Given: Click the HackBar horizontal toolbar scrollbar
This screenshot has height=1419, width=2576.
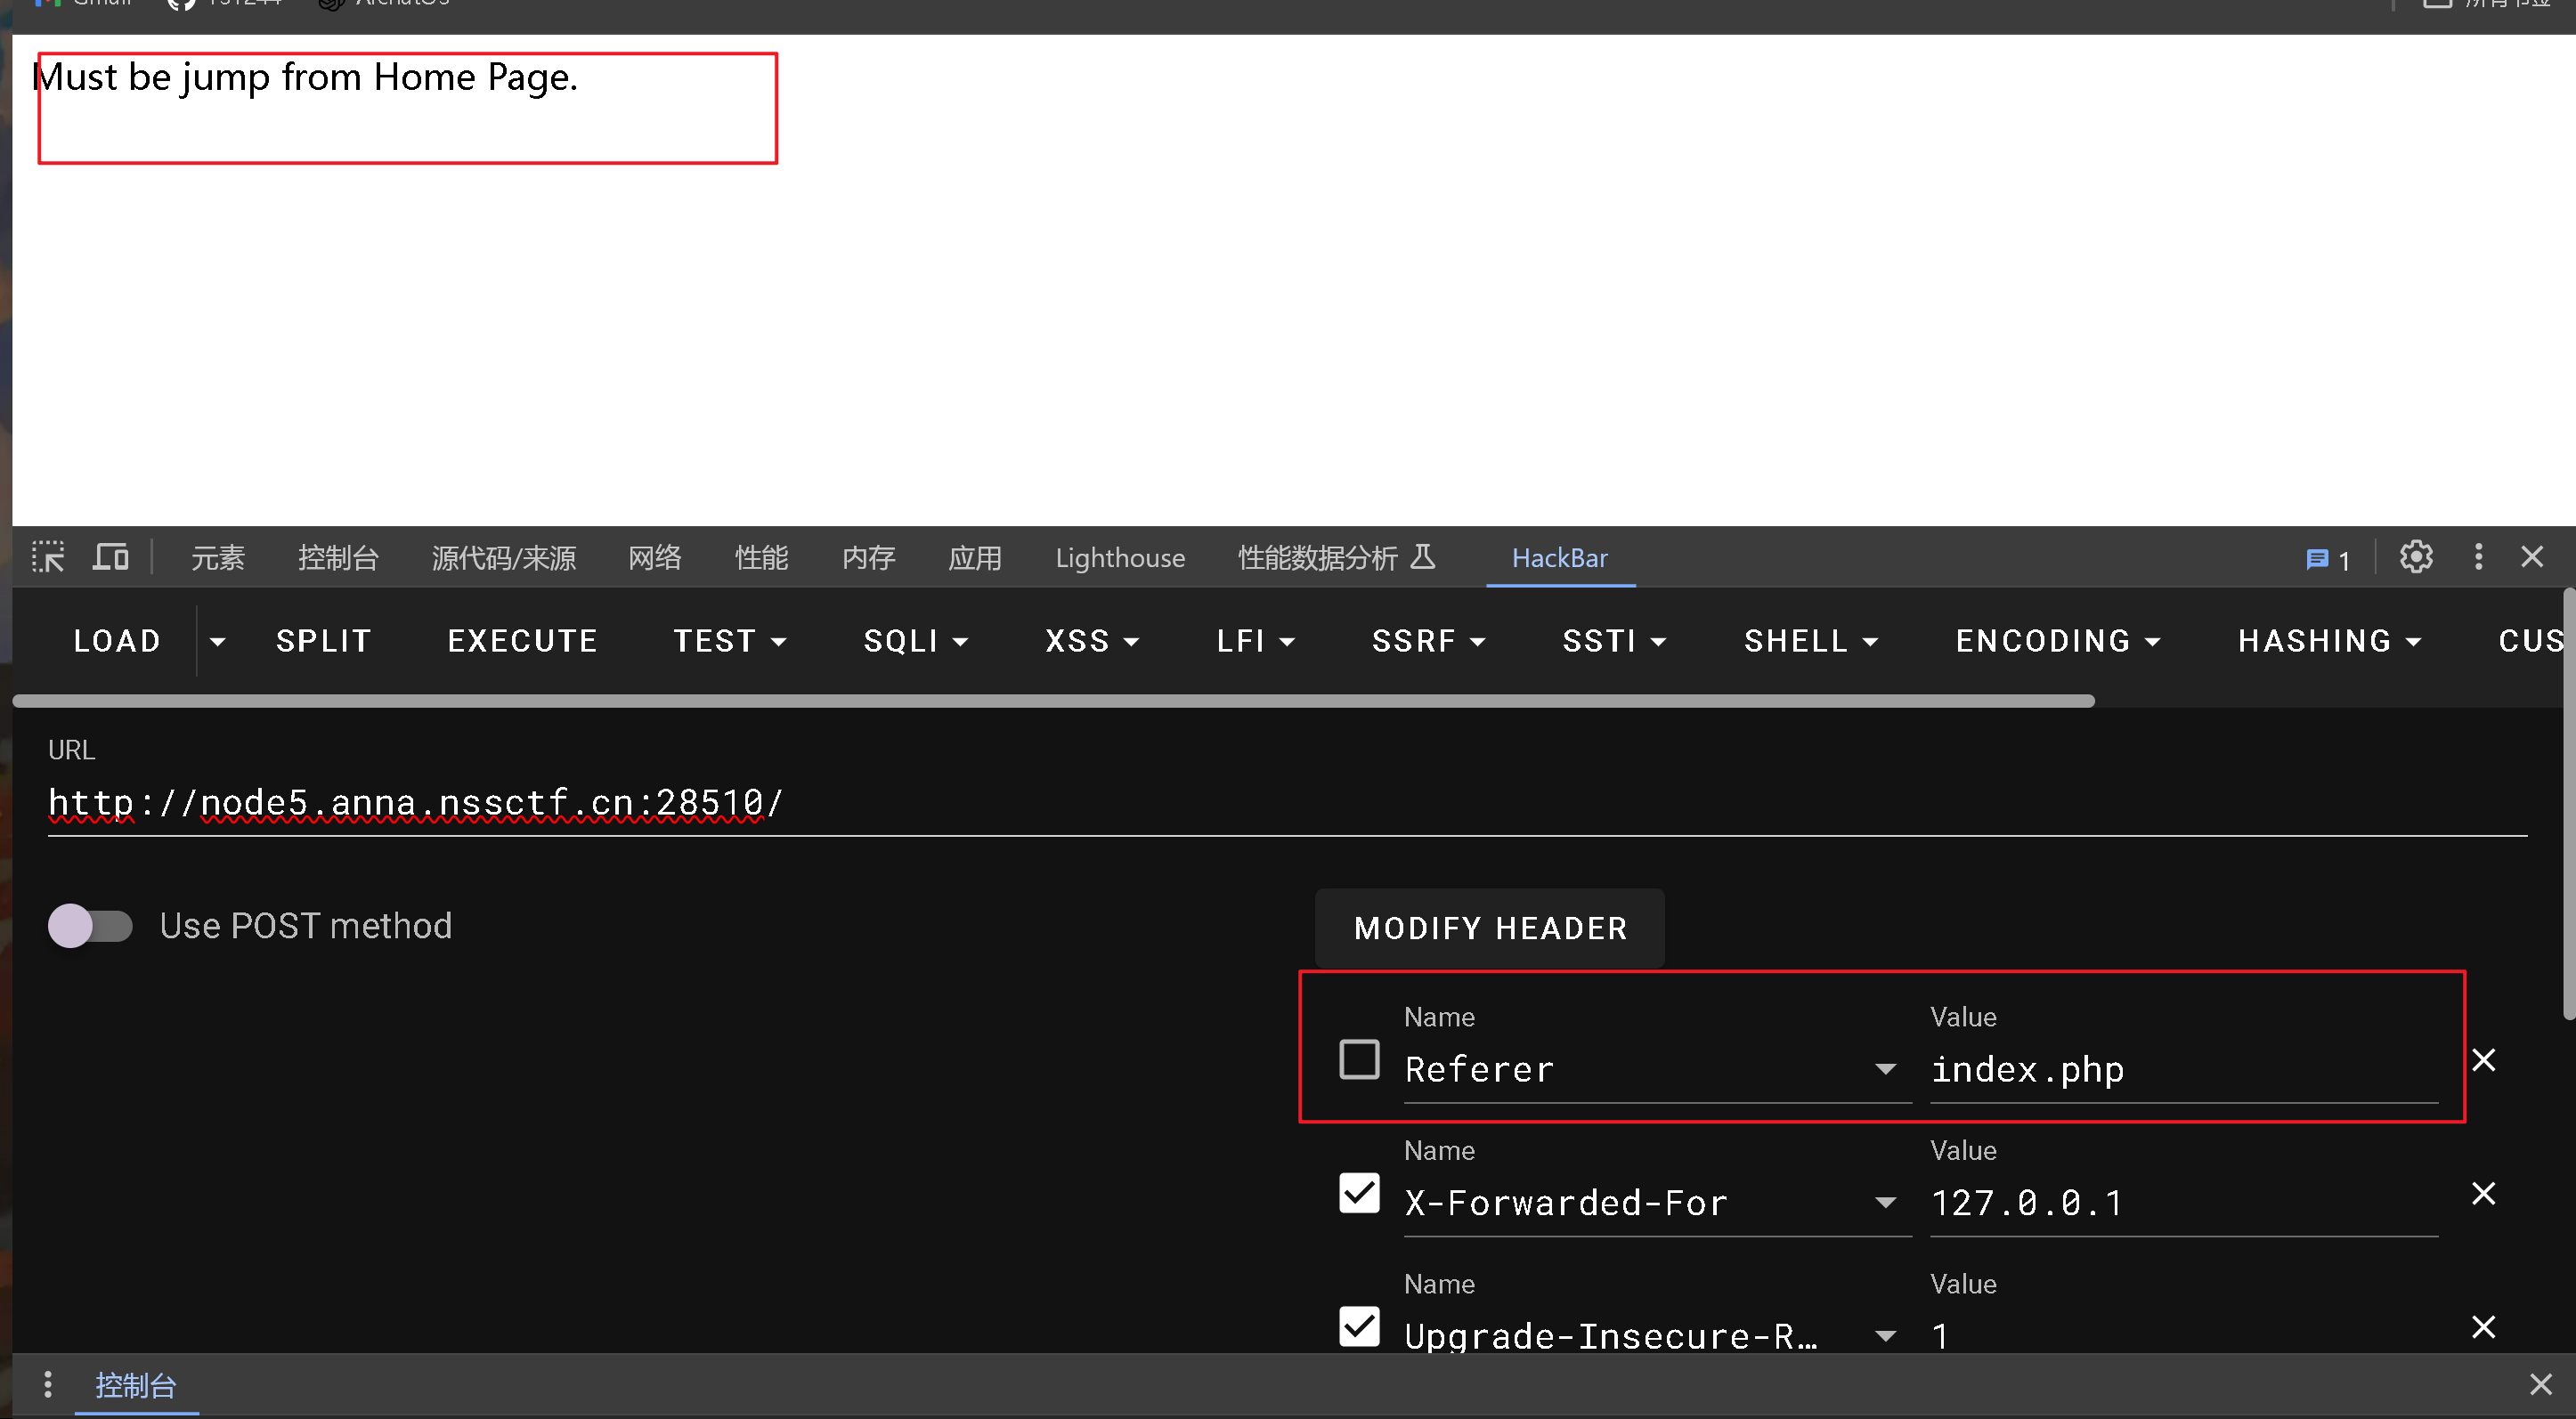Looking at the screenshot, I should [1052, 701].
